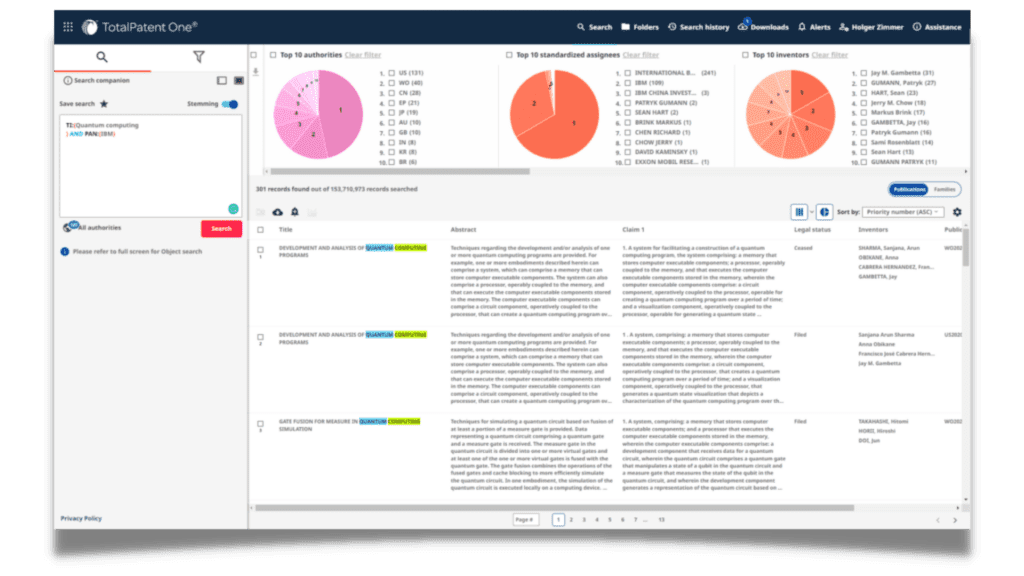This screenshot has width=1024, height=576.
Task: Click the results horizontal scrollbar
Action: click(554, 507)
